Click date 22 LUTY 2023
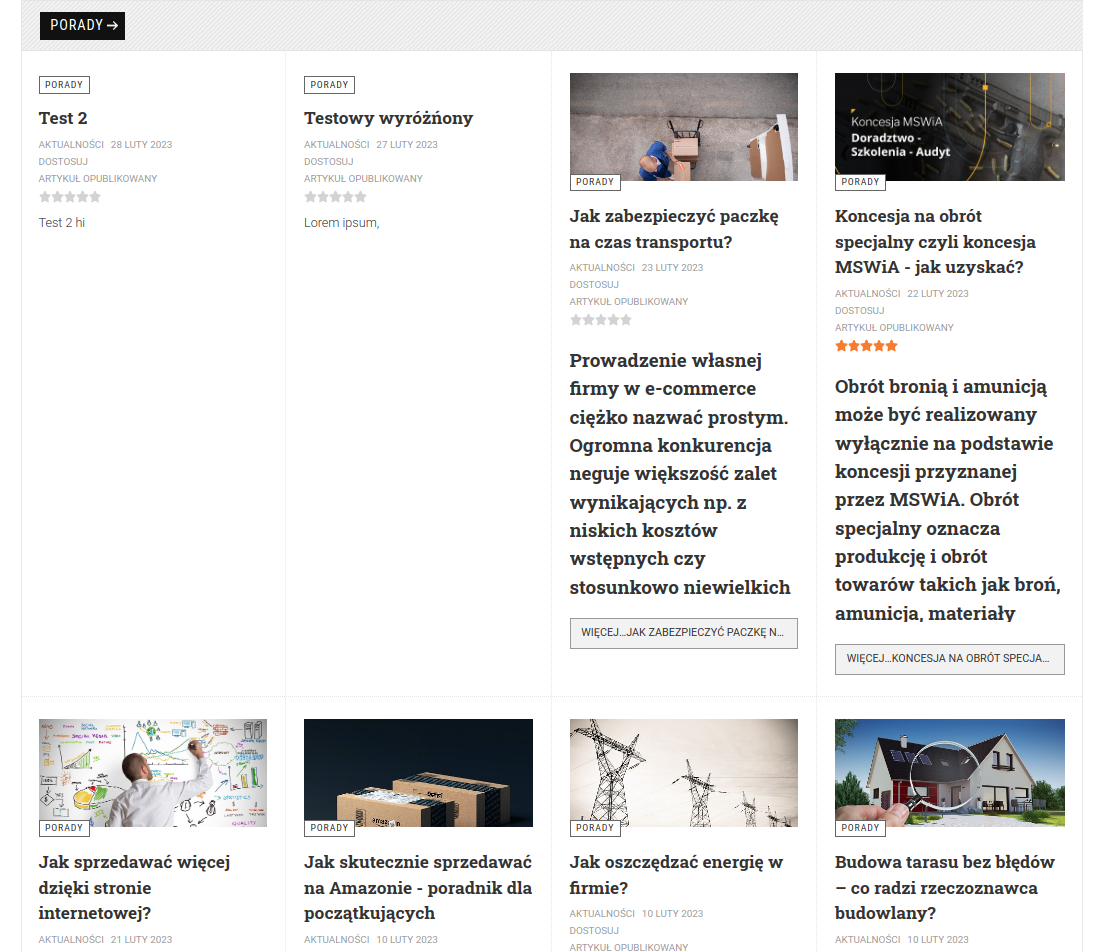Image resolution: width=1095 pixels, height=952 pixels. [938, 293]
